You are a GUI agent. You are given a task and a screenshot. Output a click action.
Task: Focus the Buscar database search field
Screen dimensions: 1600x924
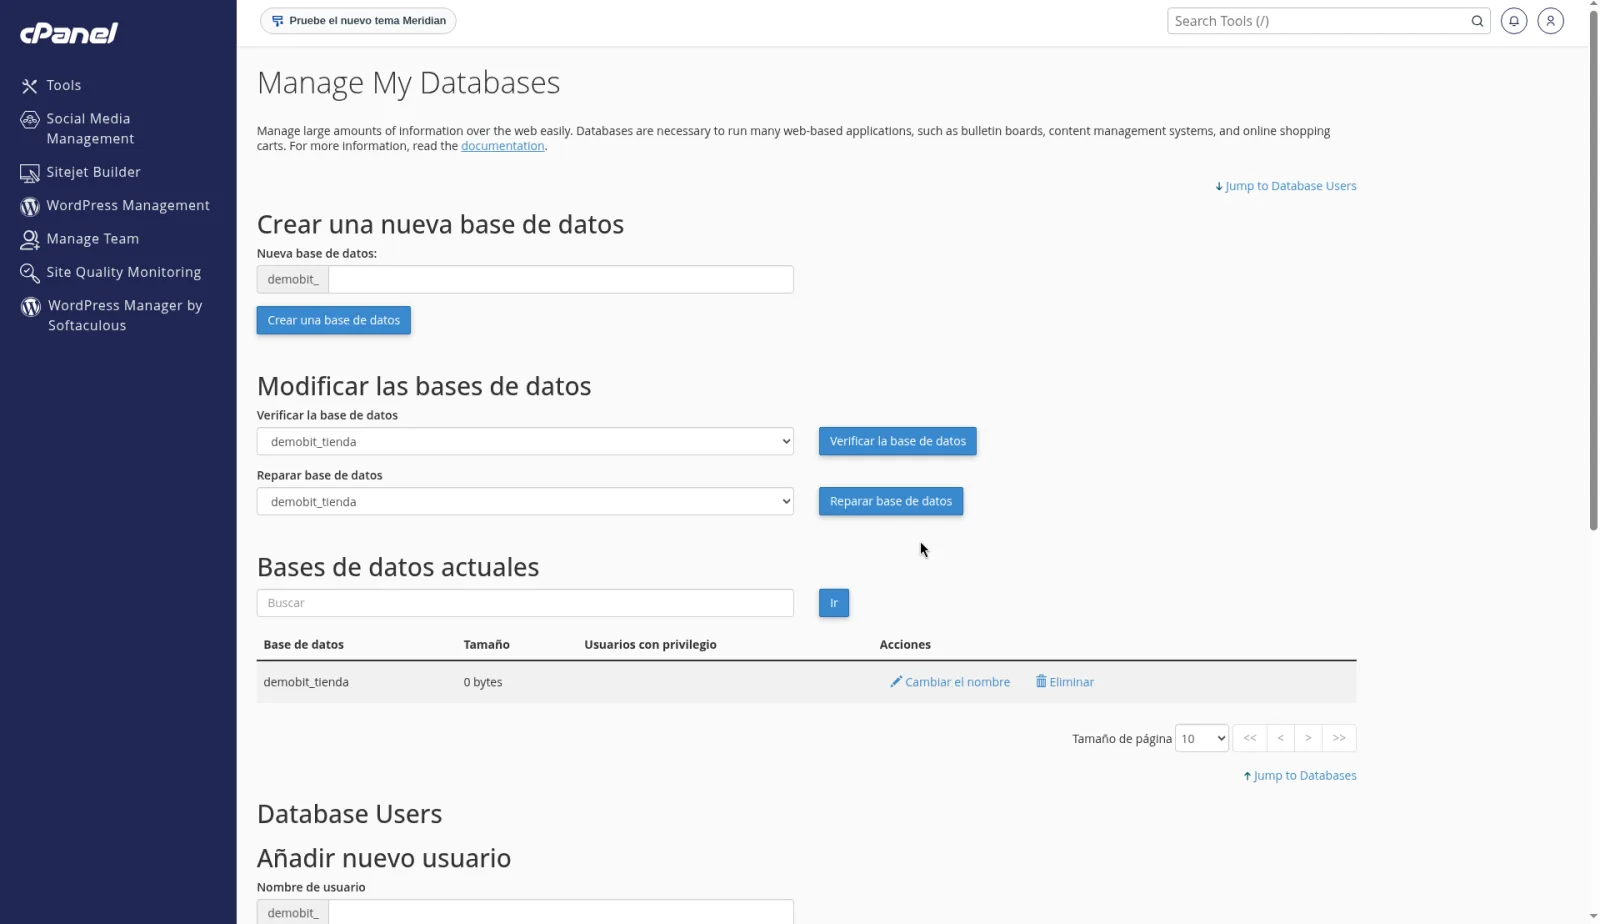coord(525,603)
